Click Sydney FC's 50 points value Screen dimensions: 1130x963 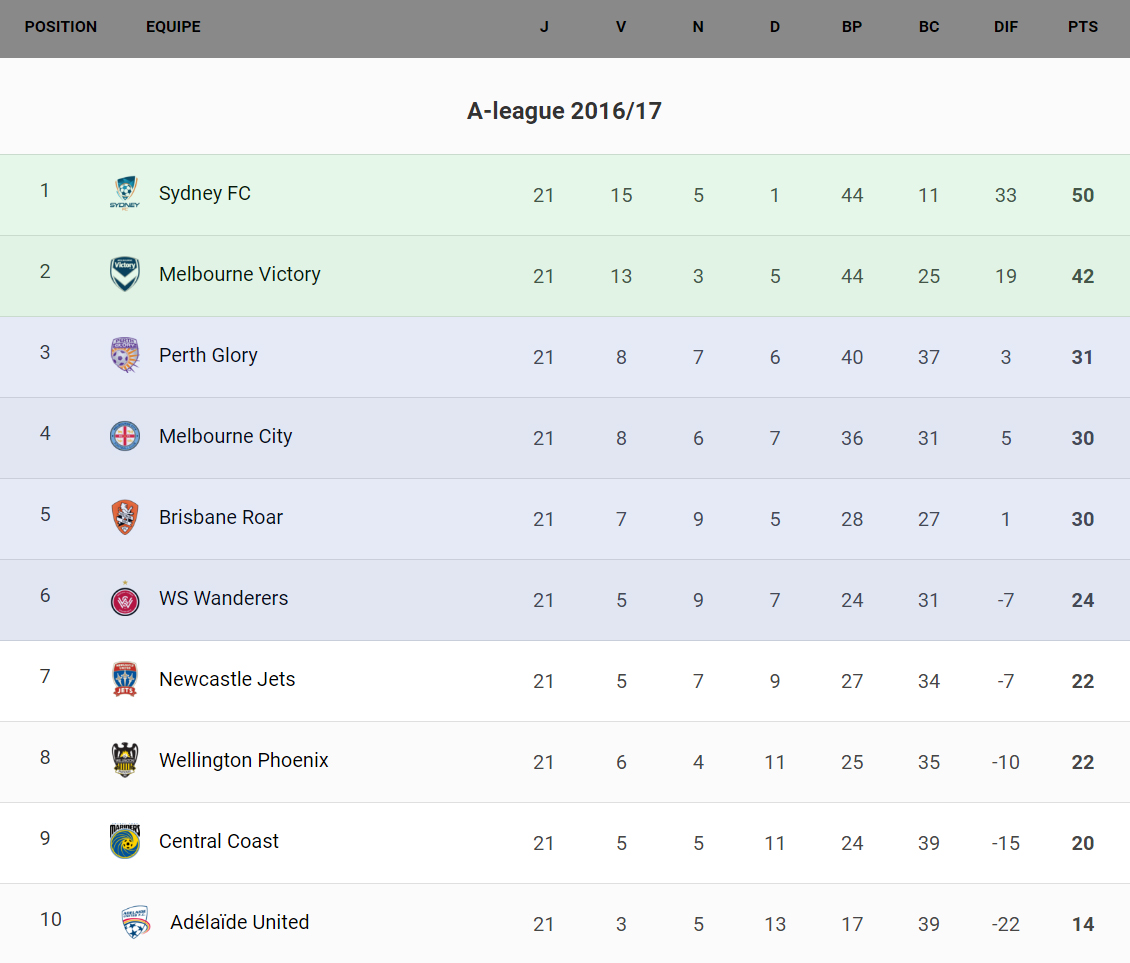pos(1082,195)
